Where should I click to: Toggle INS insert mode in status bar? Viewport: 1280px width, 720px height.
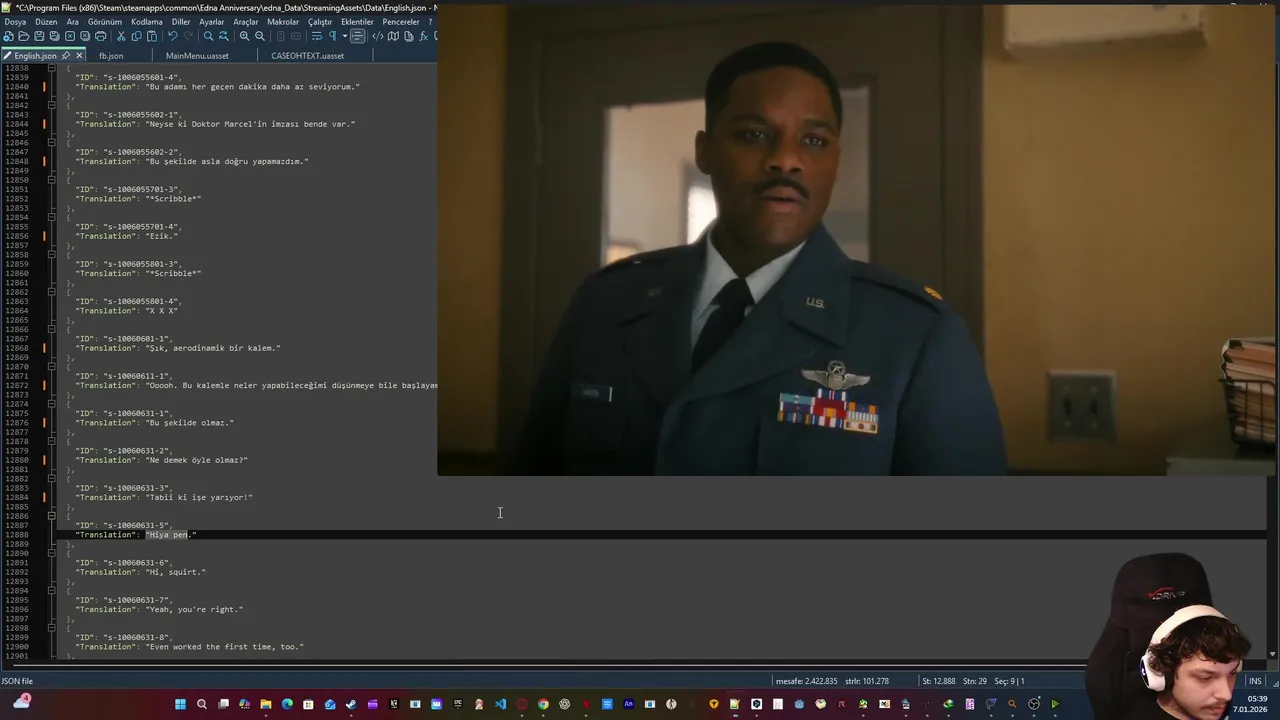pyautogui.click(x=1255, y=681)
